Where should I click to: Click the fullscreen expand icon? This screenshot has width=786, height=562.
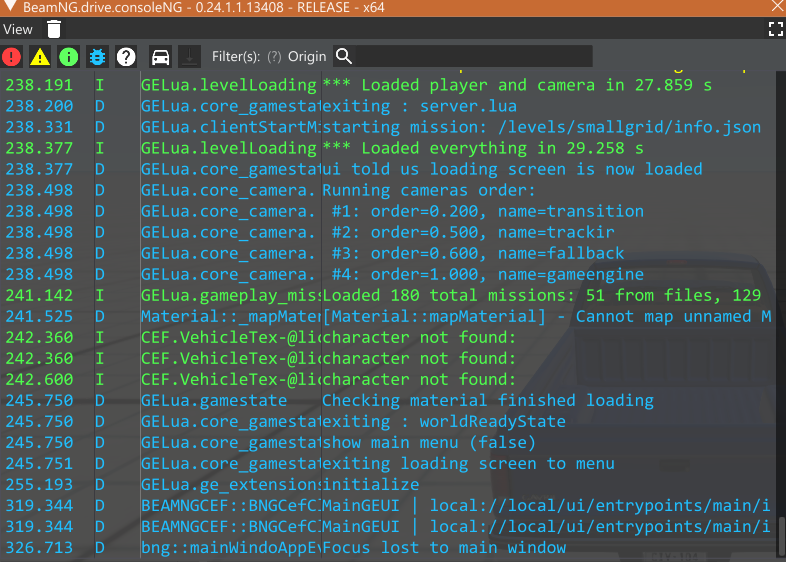(775, 29)
